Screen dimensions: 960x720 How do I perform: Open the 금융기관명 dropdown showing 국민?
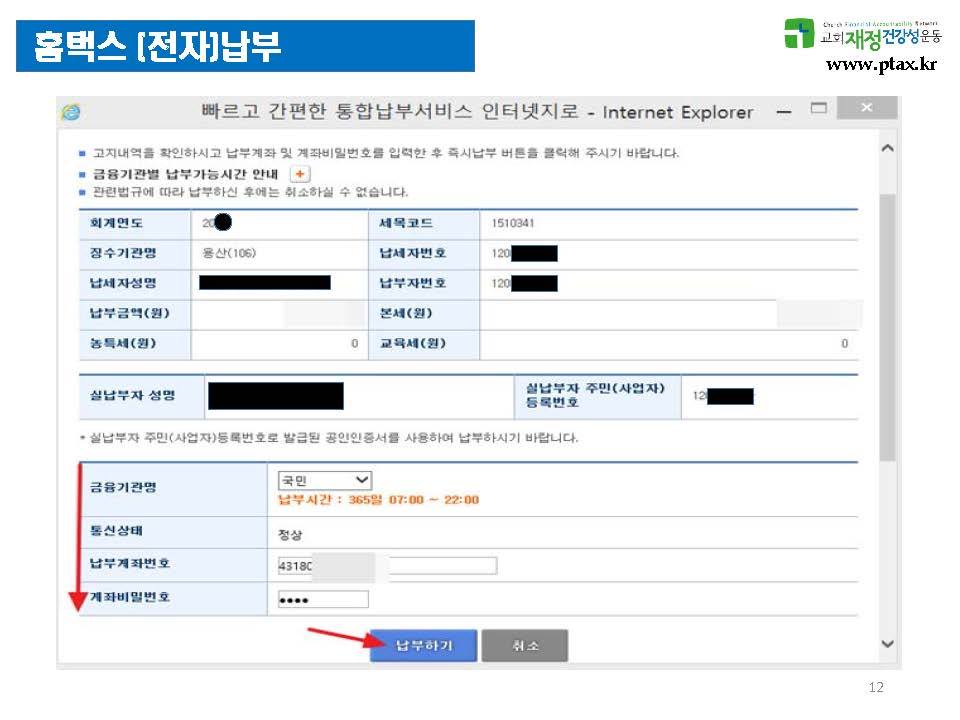tap(324, 480)
